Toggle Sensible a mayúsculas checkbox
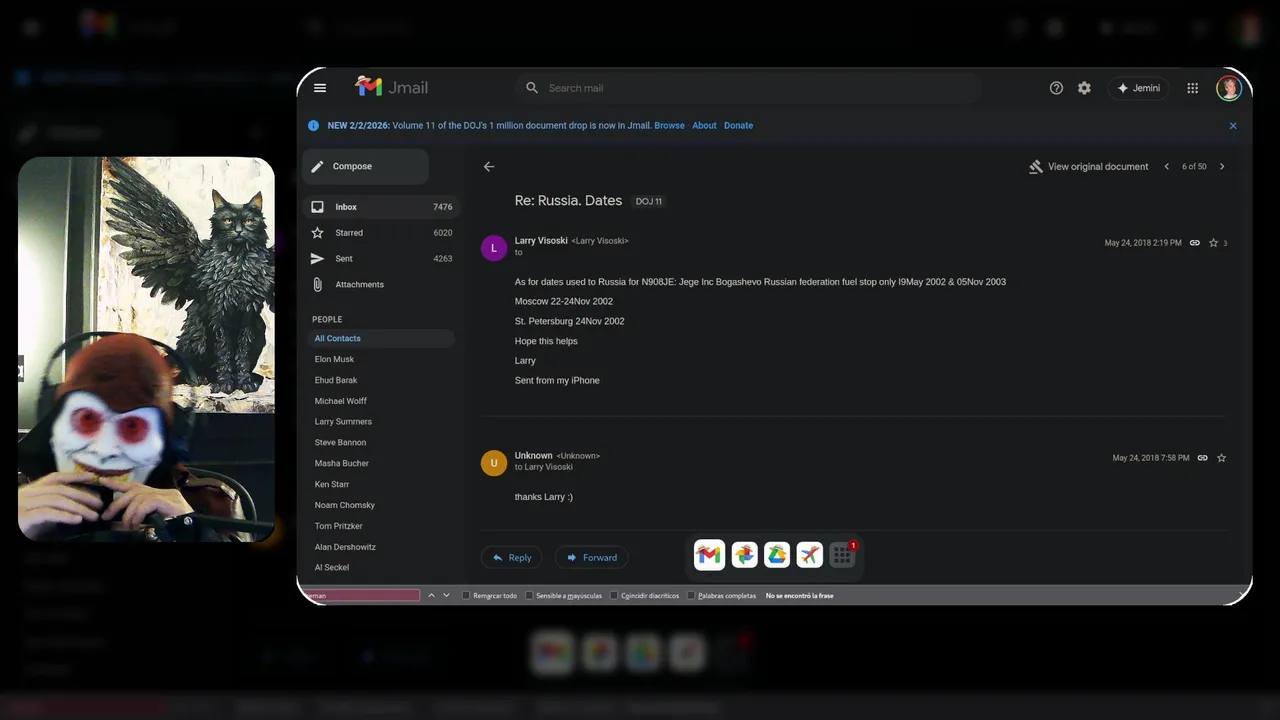The height and width of the screenshot is (720, 1280). tap(530, 596)
